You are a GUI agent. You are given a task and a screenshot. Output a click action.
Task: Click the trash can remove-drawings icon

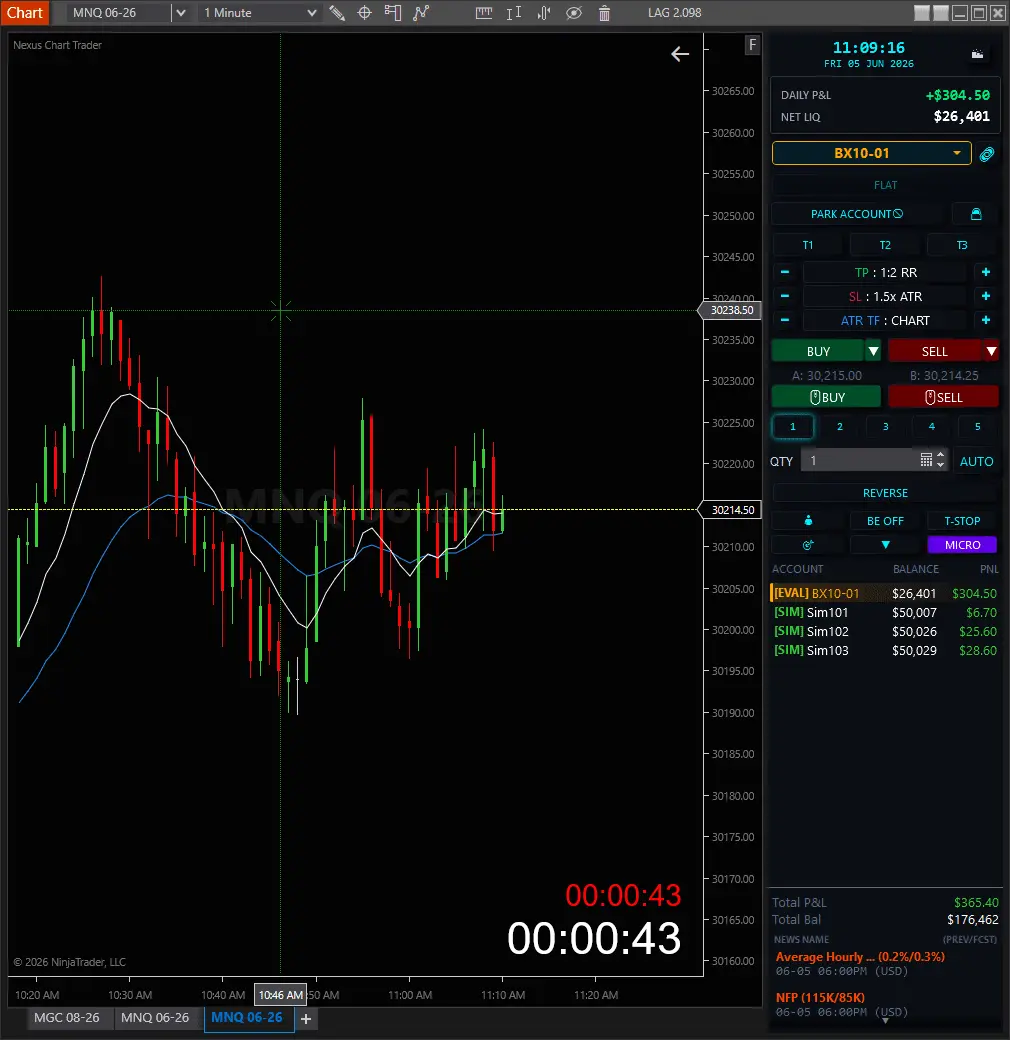(x=604, y=13)
